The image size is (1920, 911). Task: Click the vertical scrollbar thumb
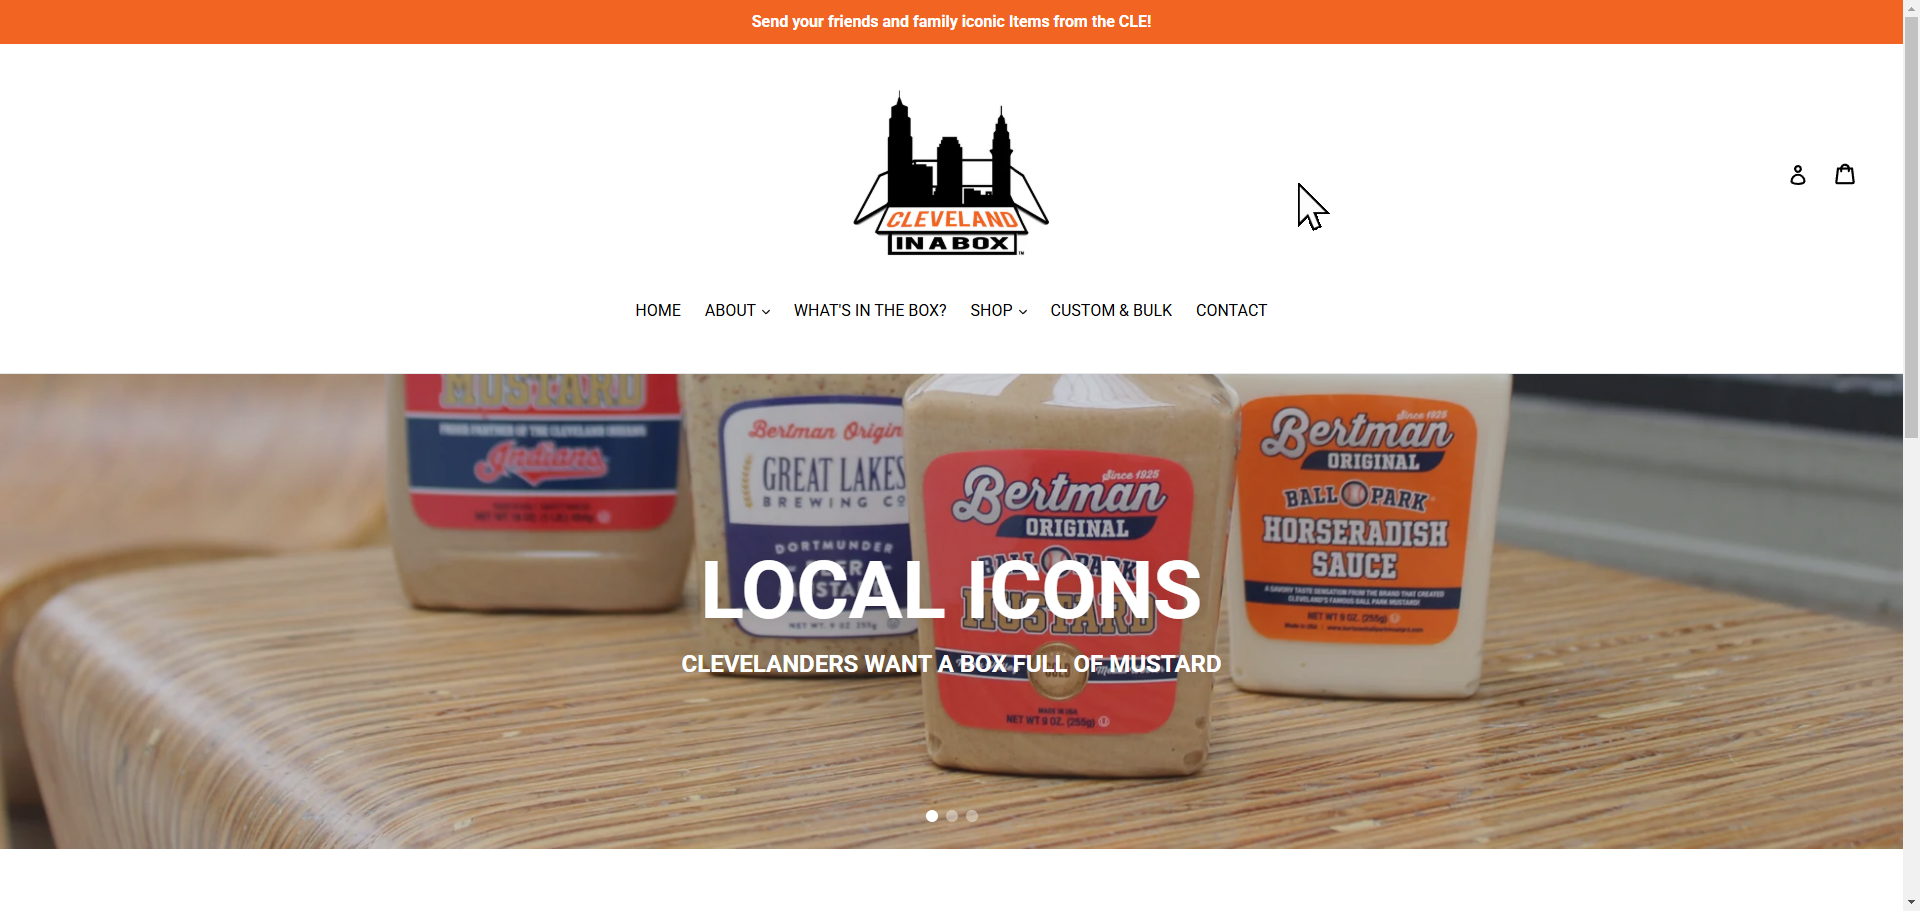(x=1911, y=227)
